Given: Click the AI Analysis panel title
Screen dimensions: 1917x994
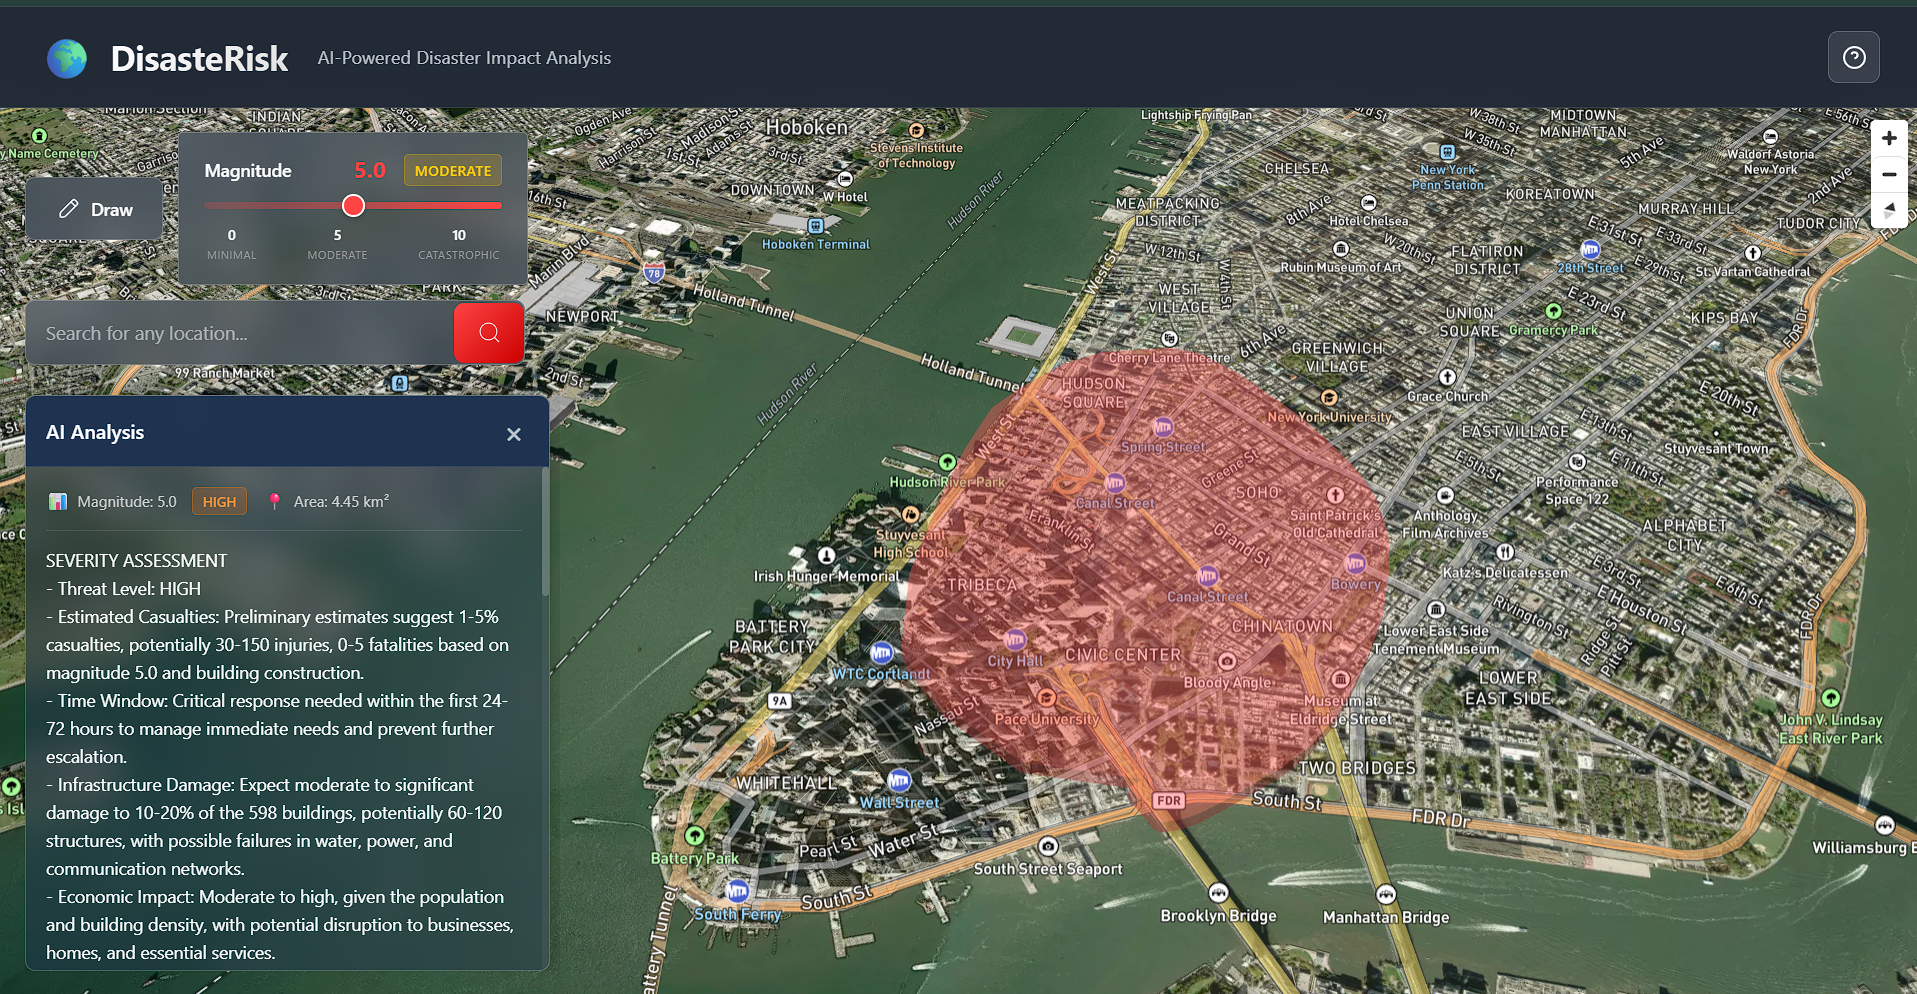Looking at the screenshot, I should (x=95, y=433).
